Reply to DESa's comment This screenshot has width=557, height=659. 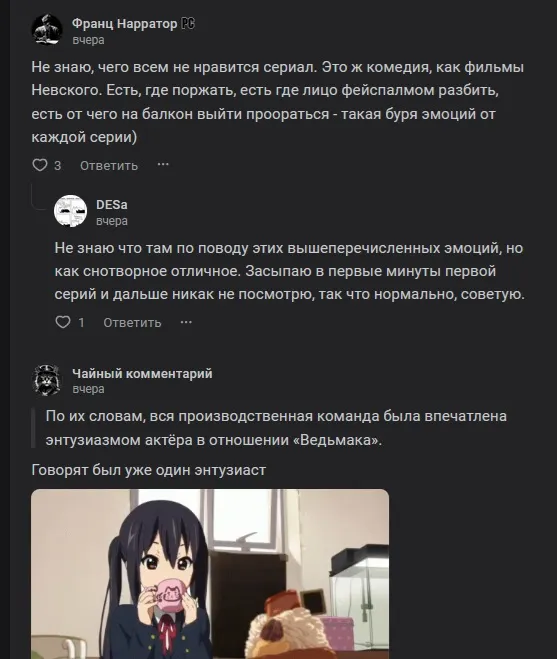point(132,323)
